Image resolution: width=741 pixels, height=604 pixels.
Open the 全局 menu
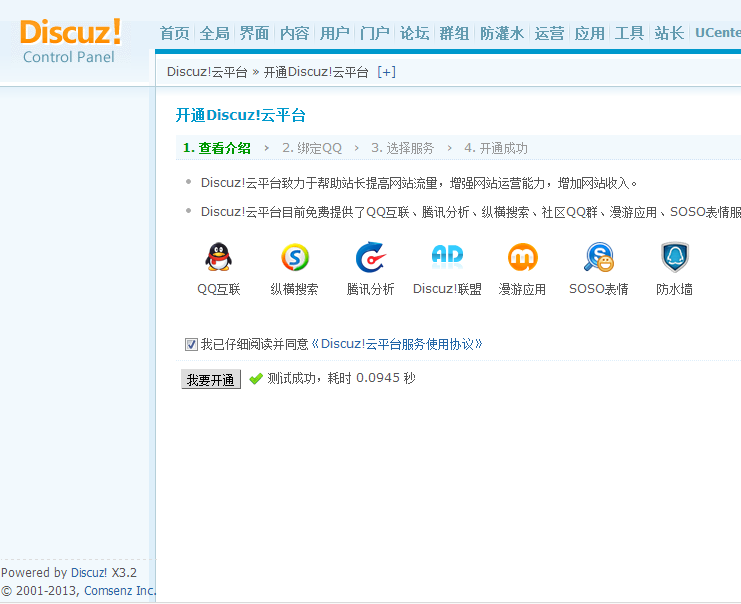pyautogui.click(x=215, y=33)
